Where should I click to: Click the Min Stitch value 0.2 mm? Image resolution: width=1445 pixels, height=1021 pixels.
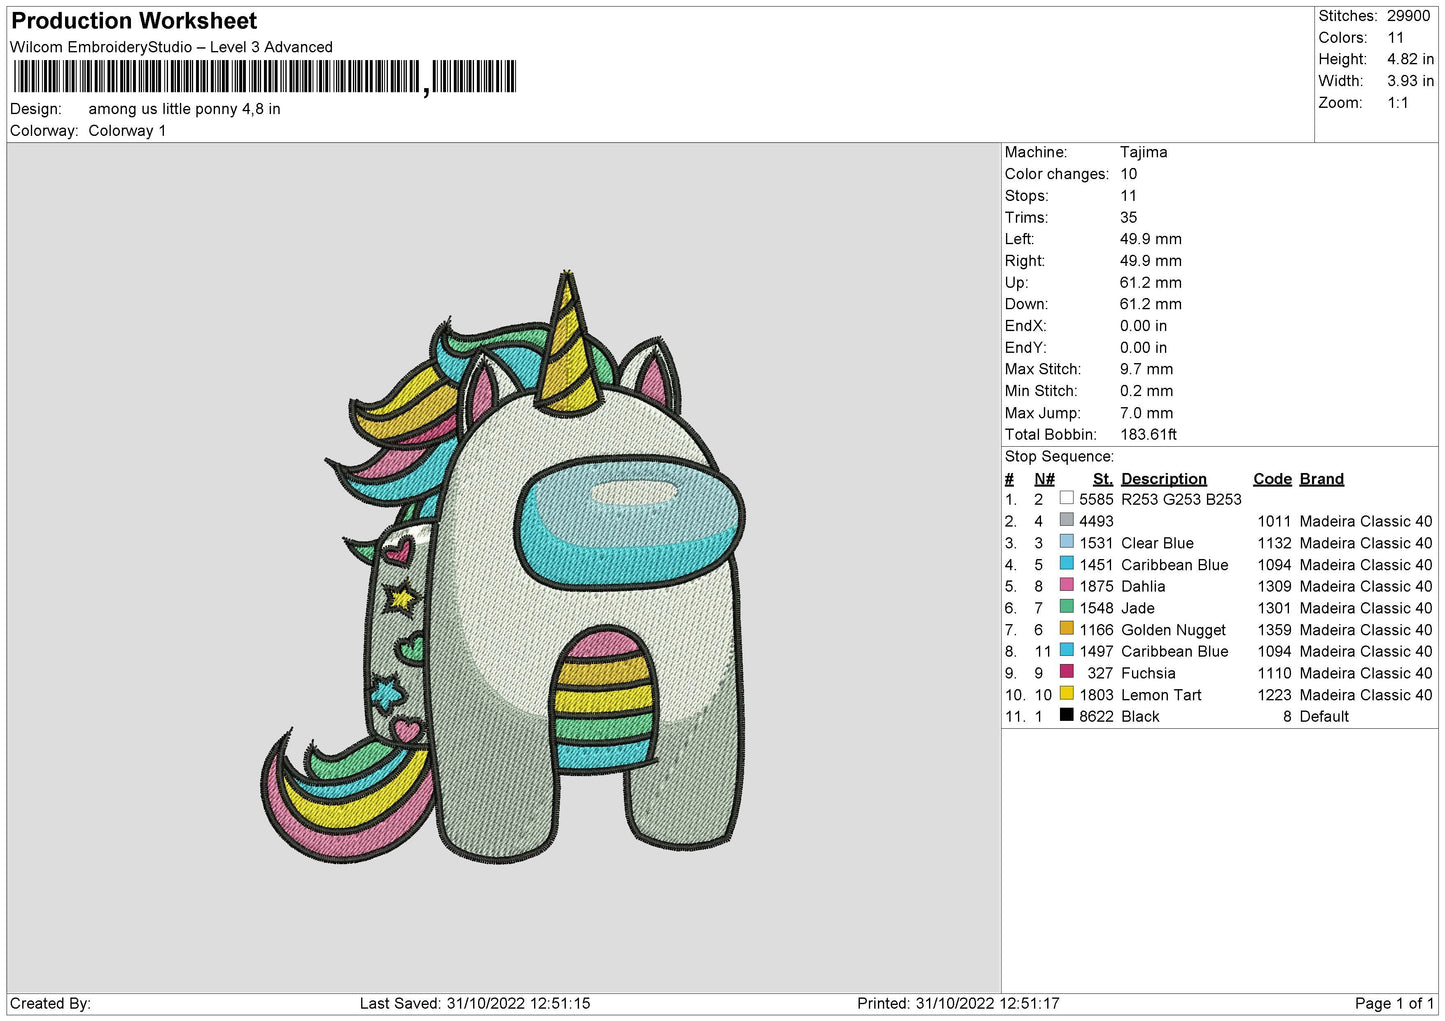click(x=1148, y=391)
